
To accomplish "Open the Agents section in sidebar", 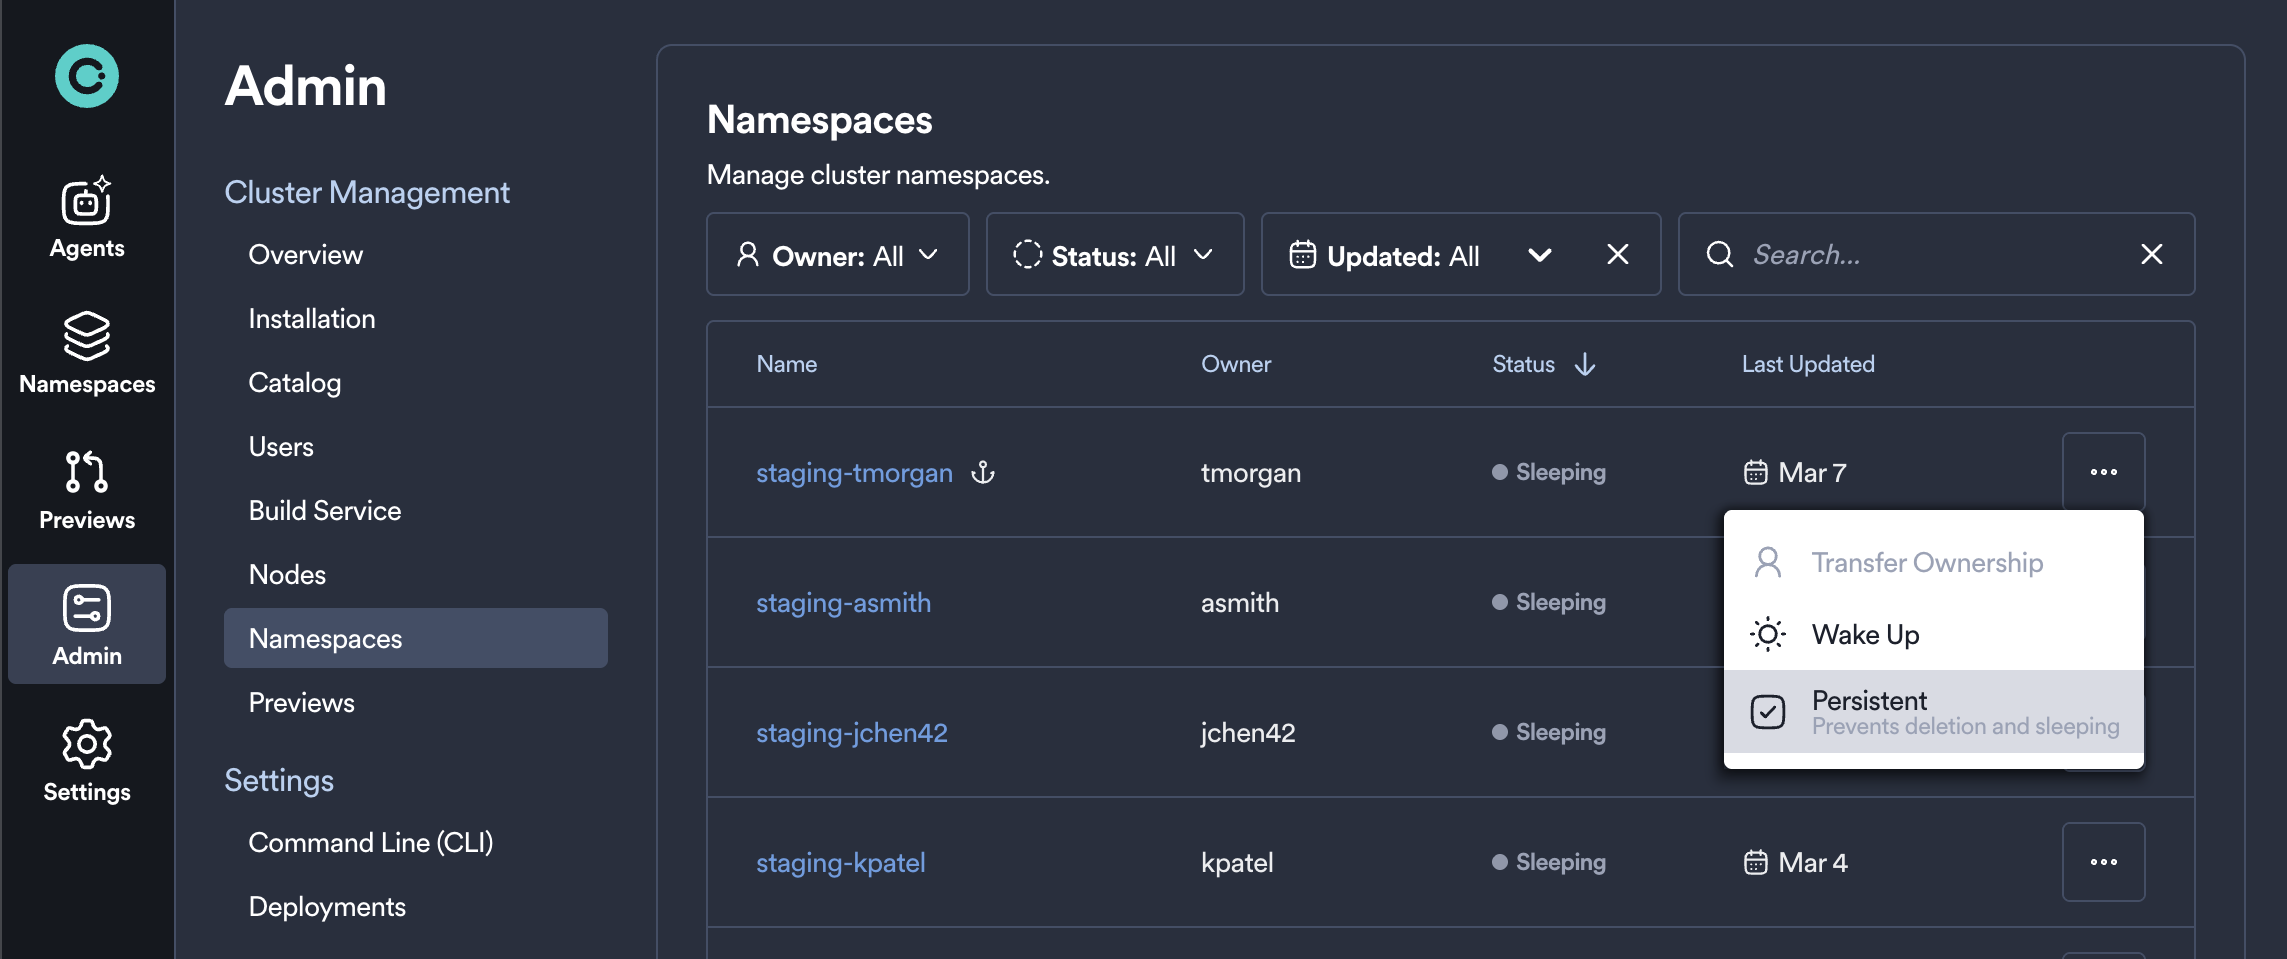I will coord(86,217).
